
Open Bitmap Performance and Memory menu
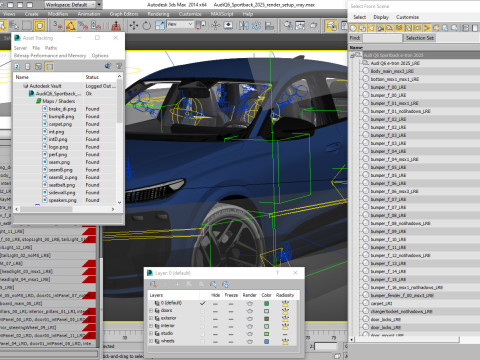pyautogui.click(x=50, y=56)
